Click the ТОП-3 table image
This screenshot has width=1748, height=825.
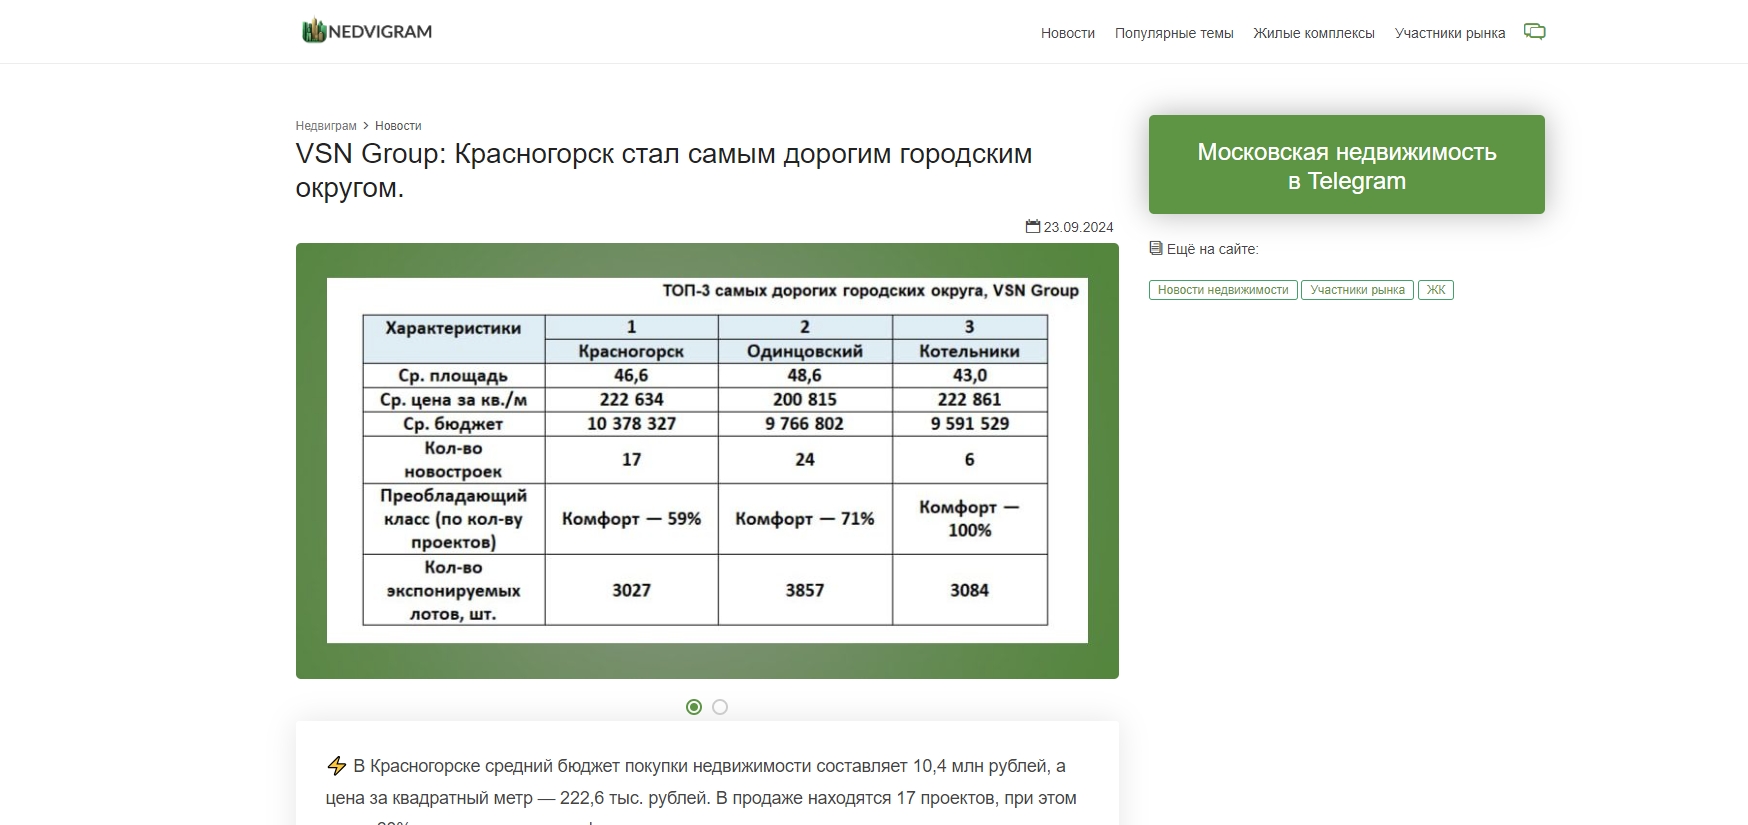[x=707, y=461]
